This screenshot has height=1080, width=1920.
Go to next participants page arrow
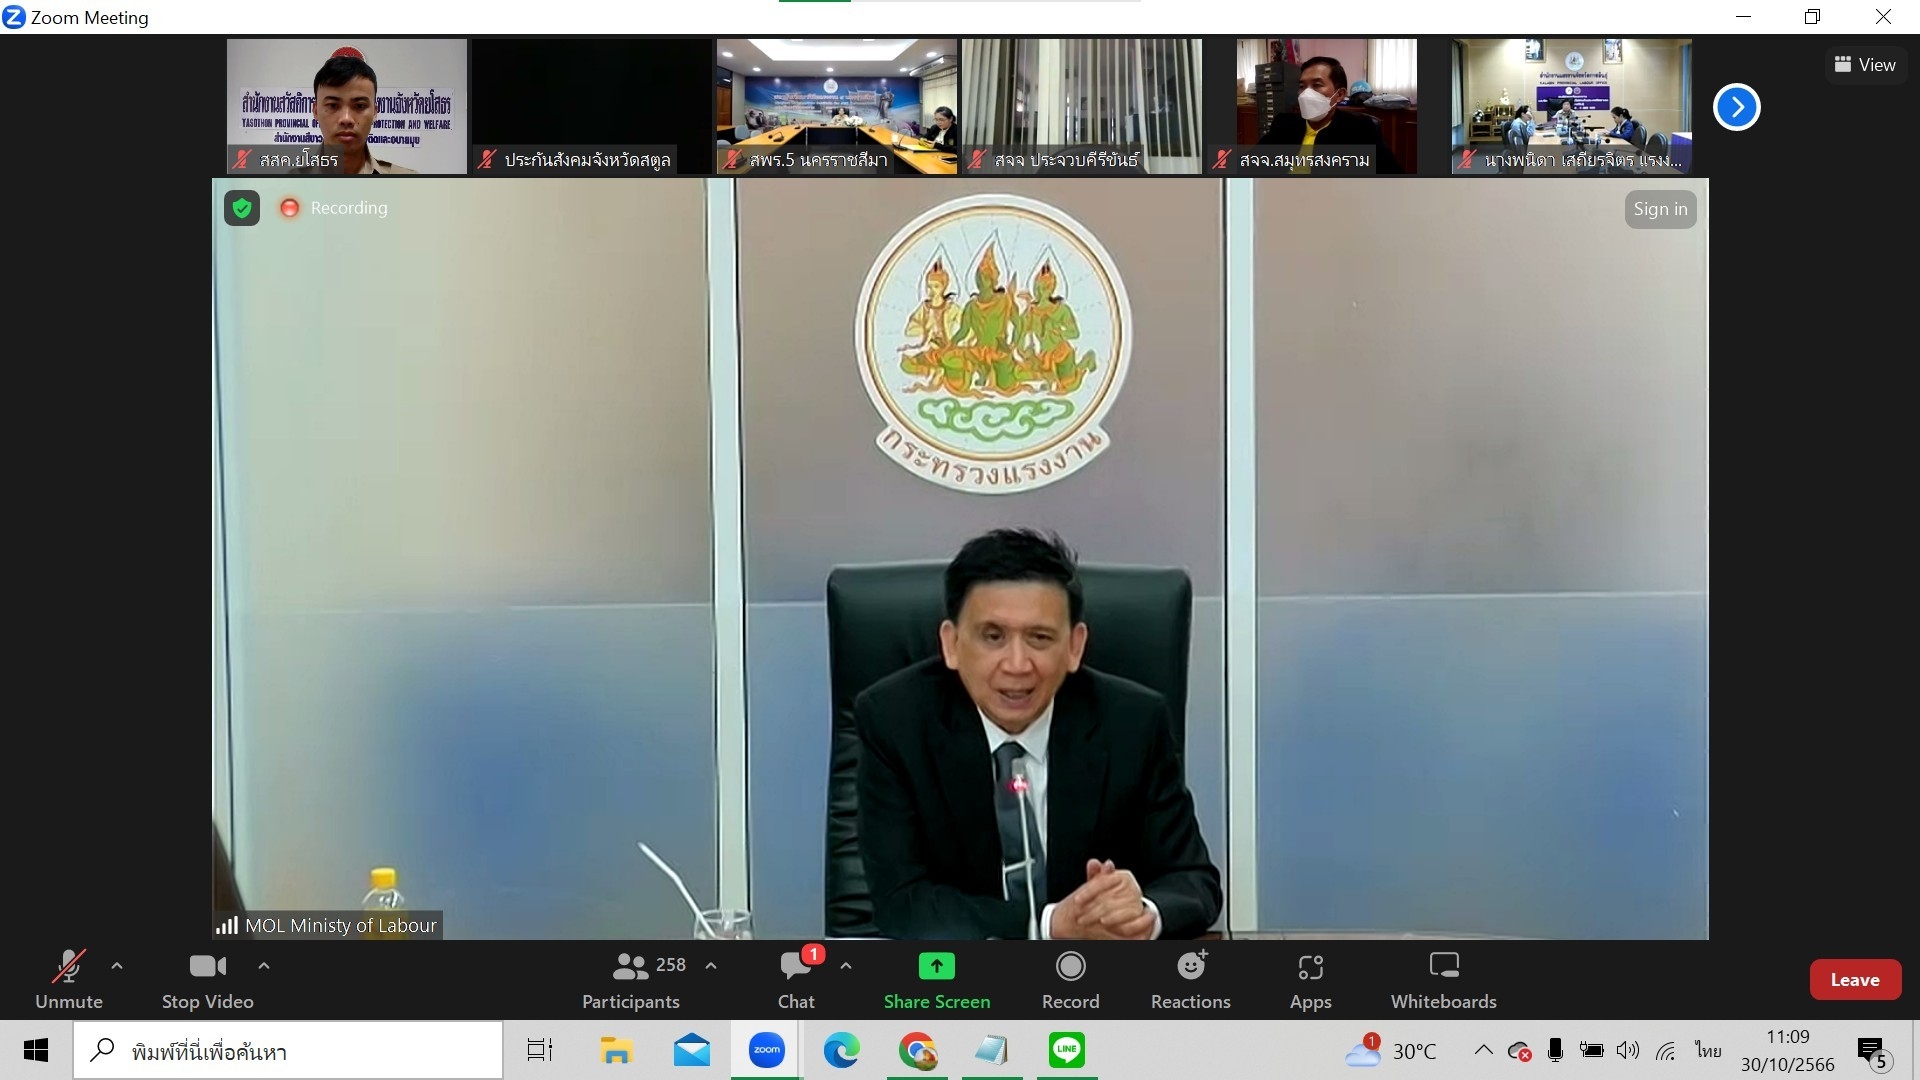(x=1736, y=107)
